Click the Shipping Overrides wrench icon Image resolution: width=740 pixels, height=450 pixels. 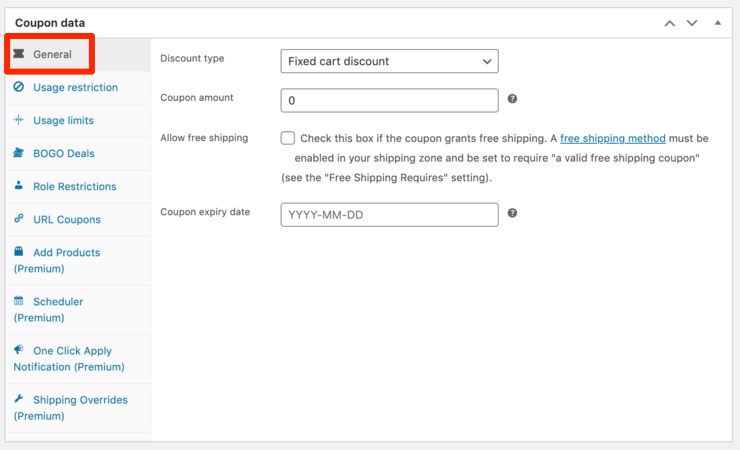click(19, 399)
